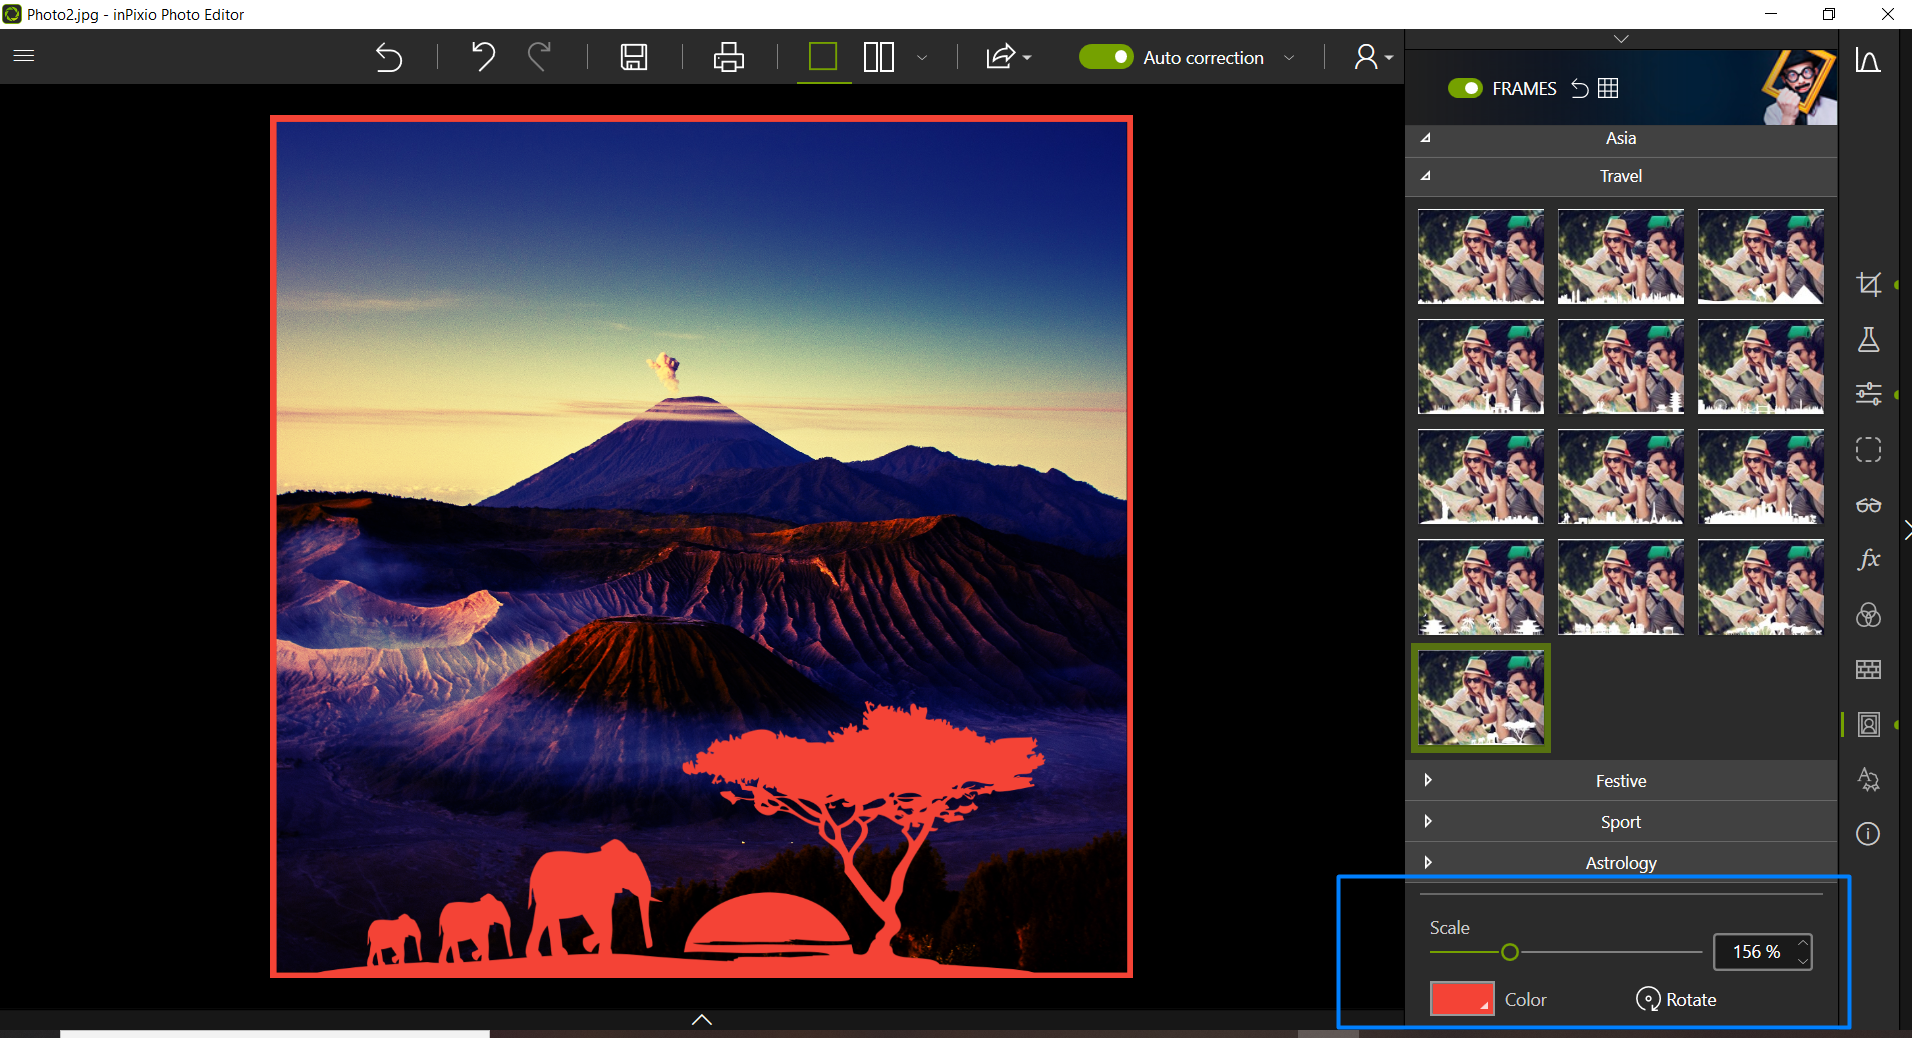Open the histogram panel icon
The image size is (1912, 1038).
pos(1868,61)
